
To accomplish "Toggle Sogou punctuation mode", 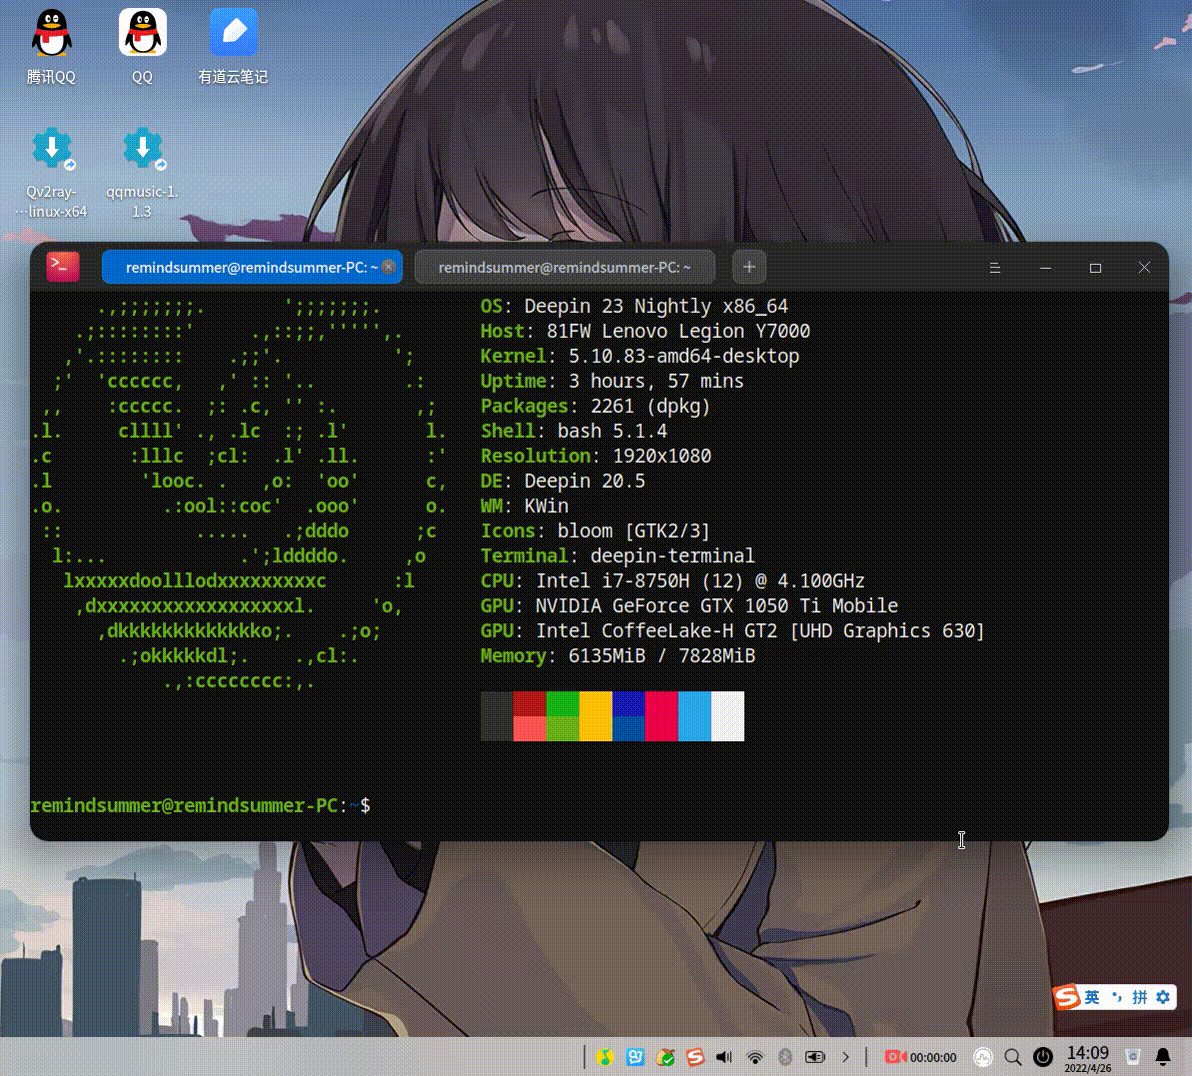I will pyautogui.click(x=1116, y=997).
